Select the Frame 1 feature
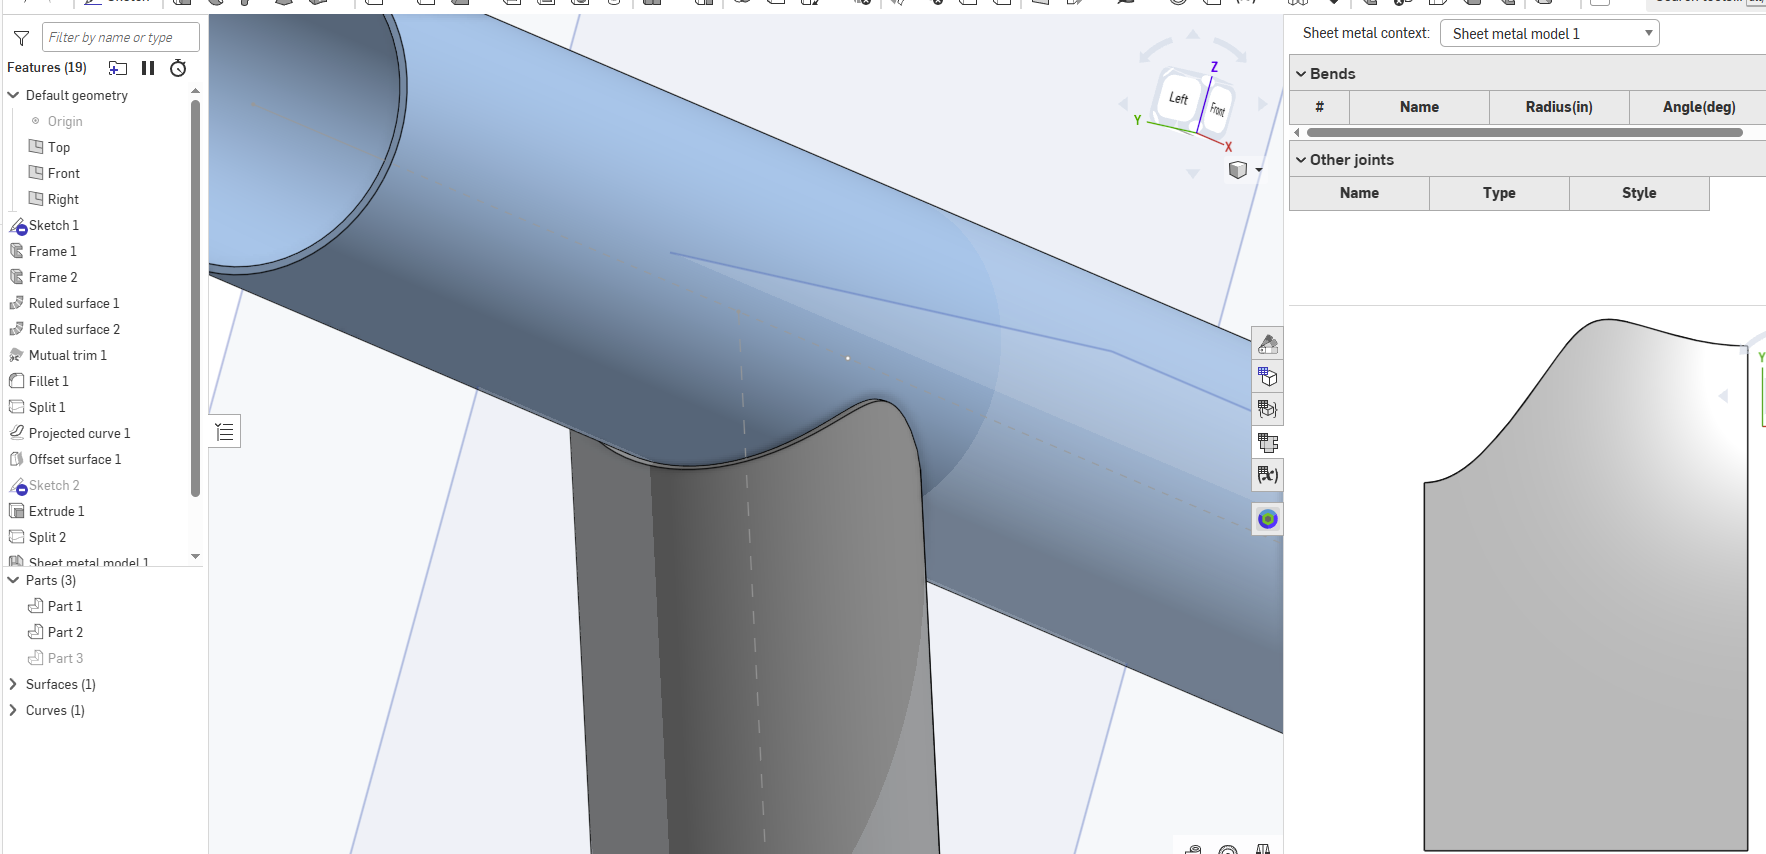 (x=53, y=251)
